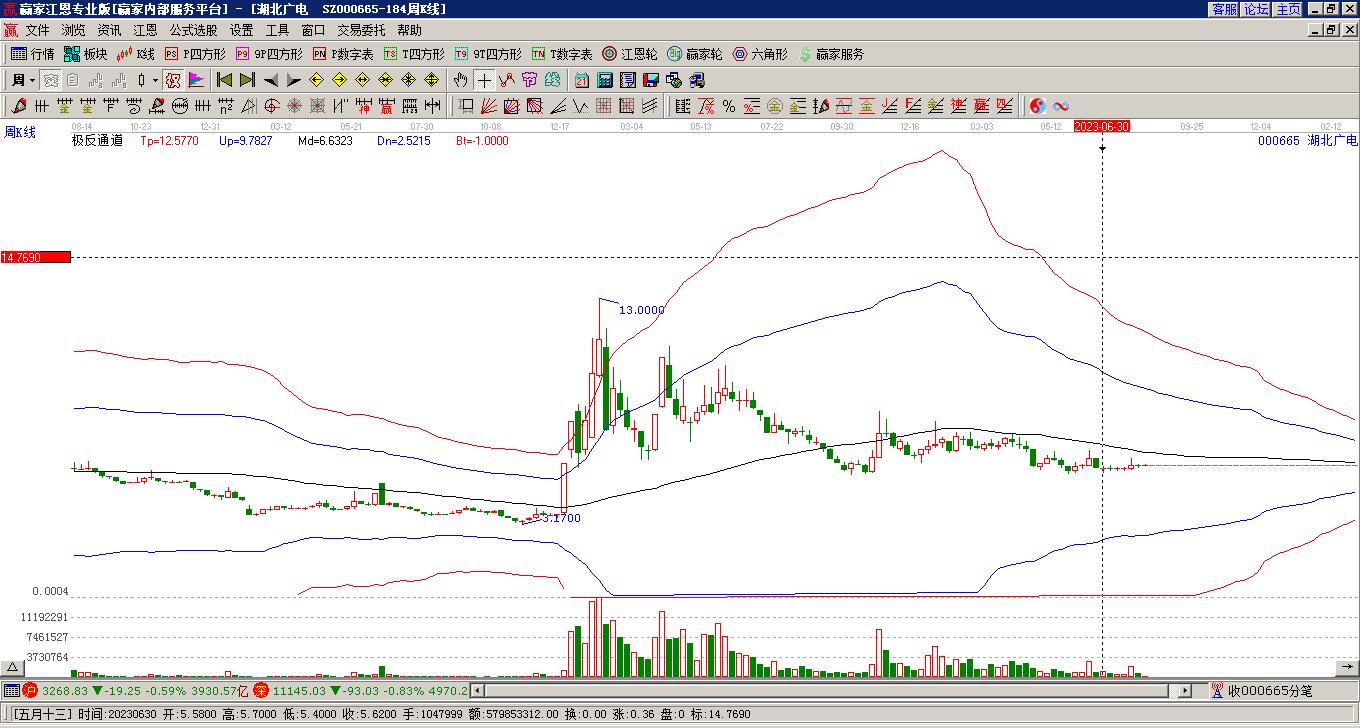Image resolution: width=1360 pixels, height=728 pixels.
Task: Click the orange 深 Shenzhen index badge
Action: pos(261,690)
